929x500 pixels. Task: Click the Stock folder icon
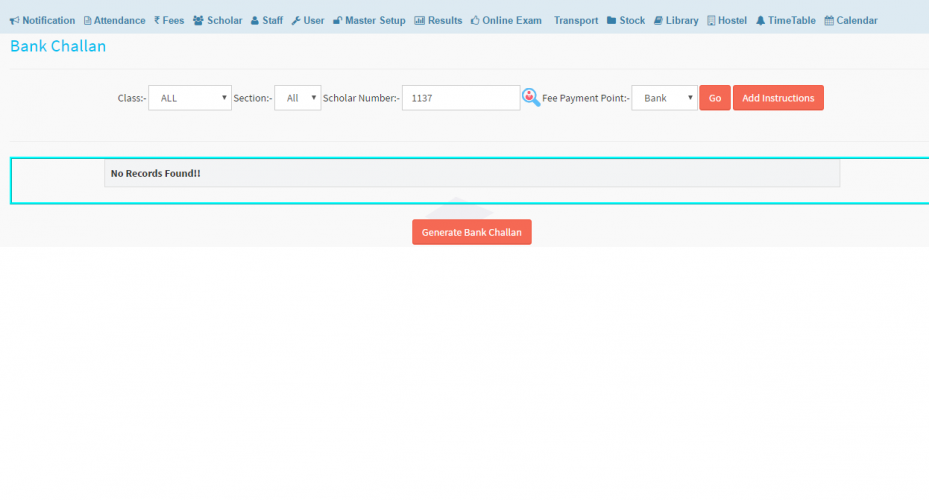[x=611, y=21]
